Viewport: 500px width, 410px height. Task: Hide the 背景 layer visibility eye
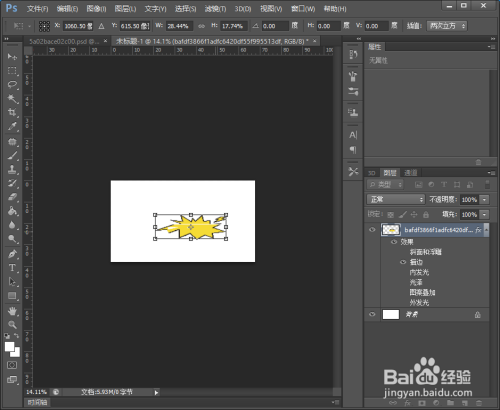pyautogui.click(x=372, y=314)
